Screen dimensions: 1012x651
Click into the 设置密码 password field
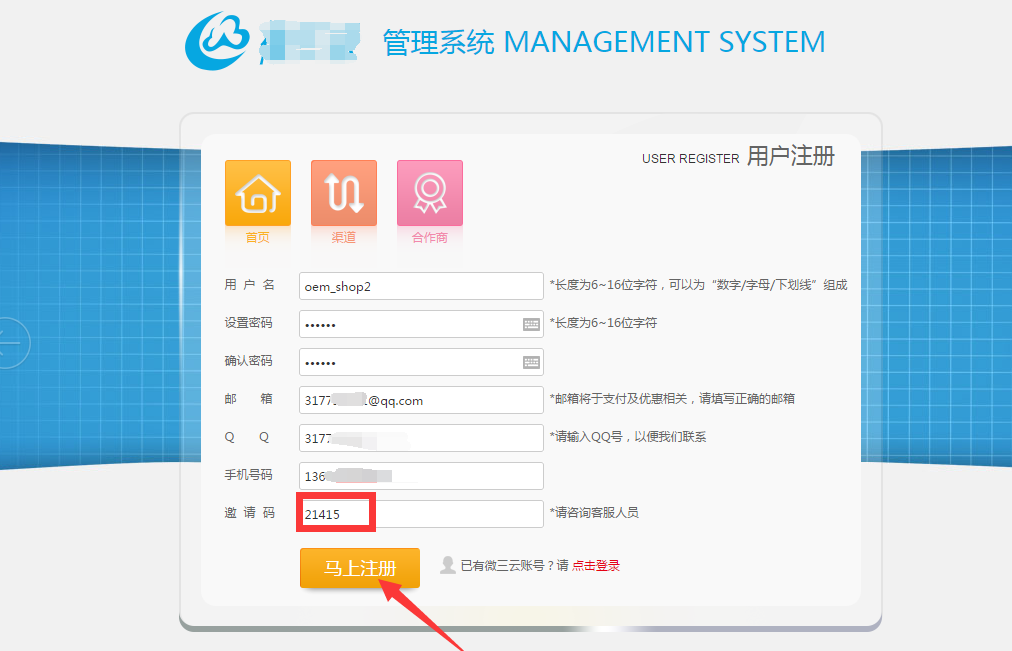(x=410, y=325)
